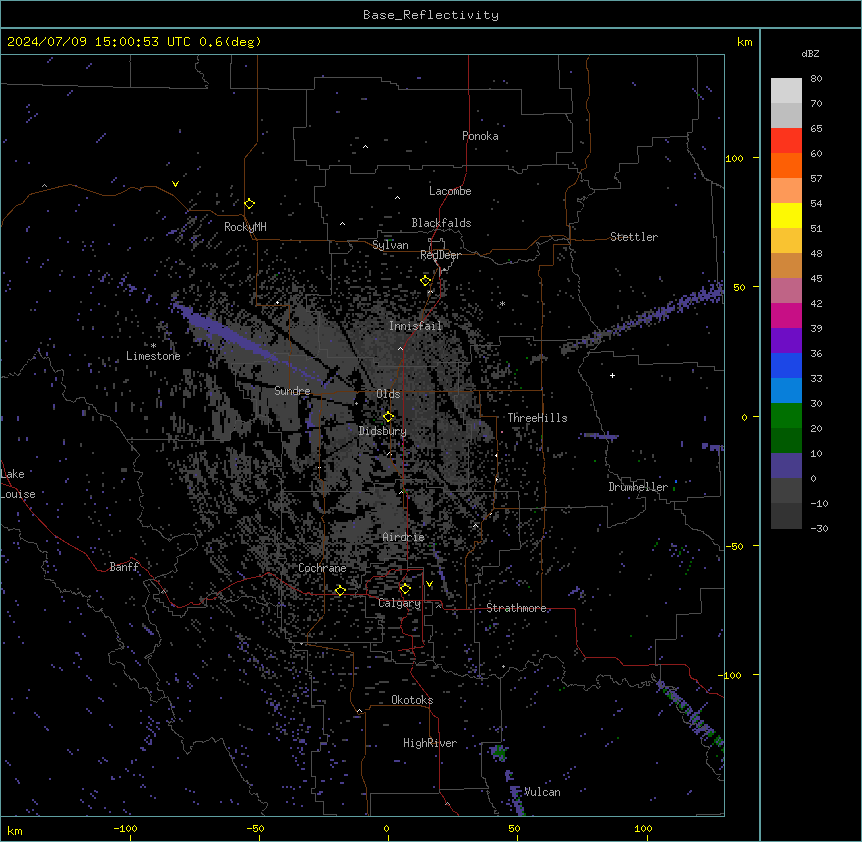Select the Lacombe city label

coord(450,191)
